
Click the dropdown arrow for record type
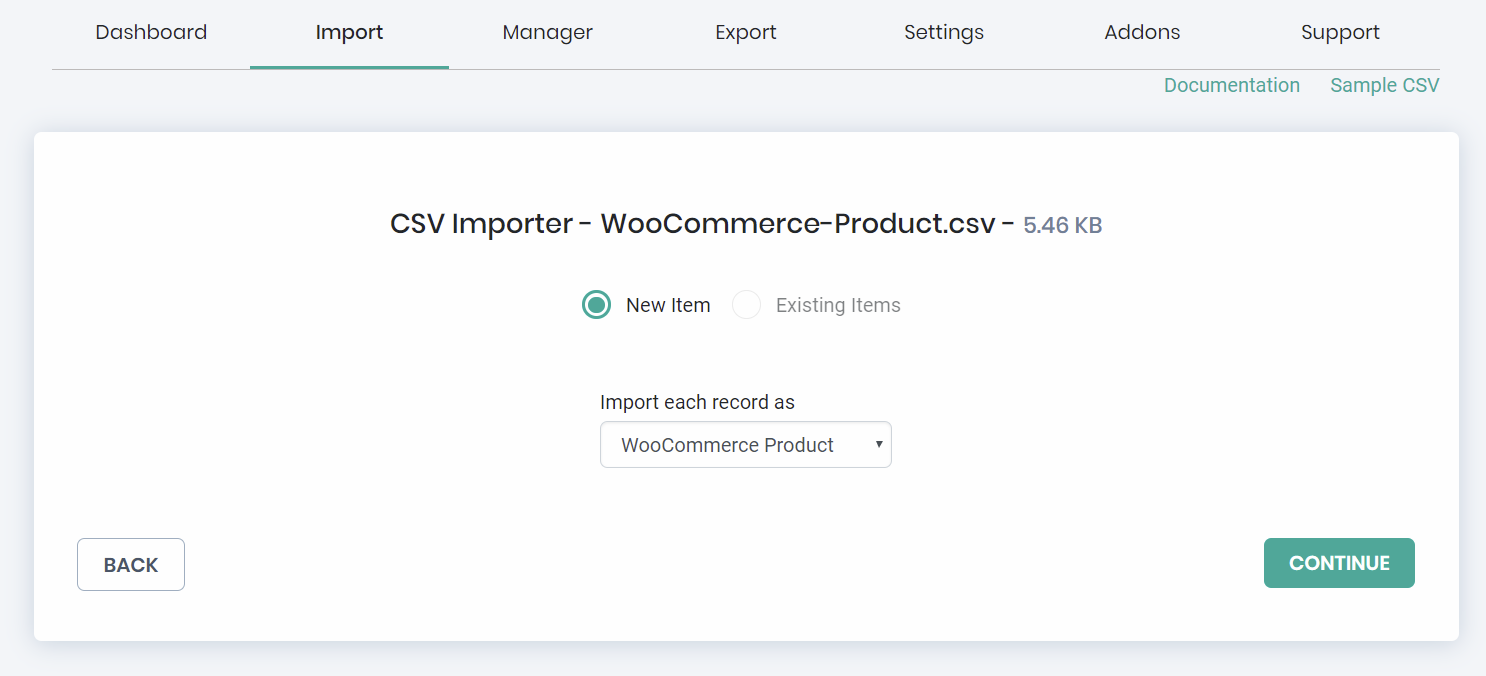tap(878, 445)
